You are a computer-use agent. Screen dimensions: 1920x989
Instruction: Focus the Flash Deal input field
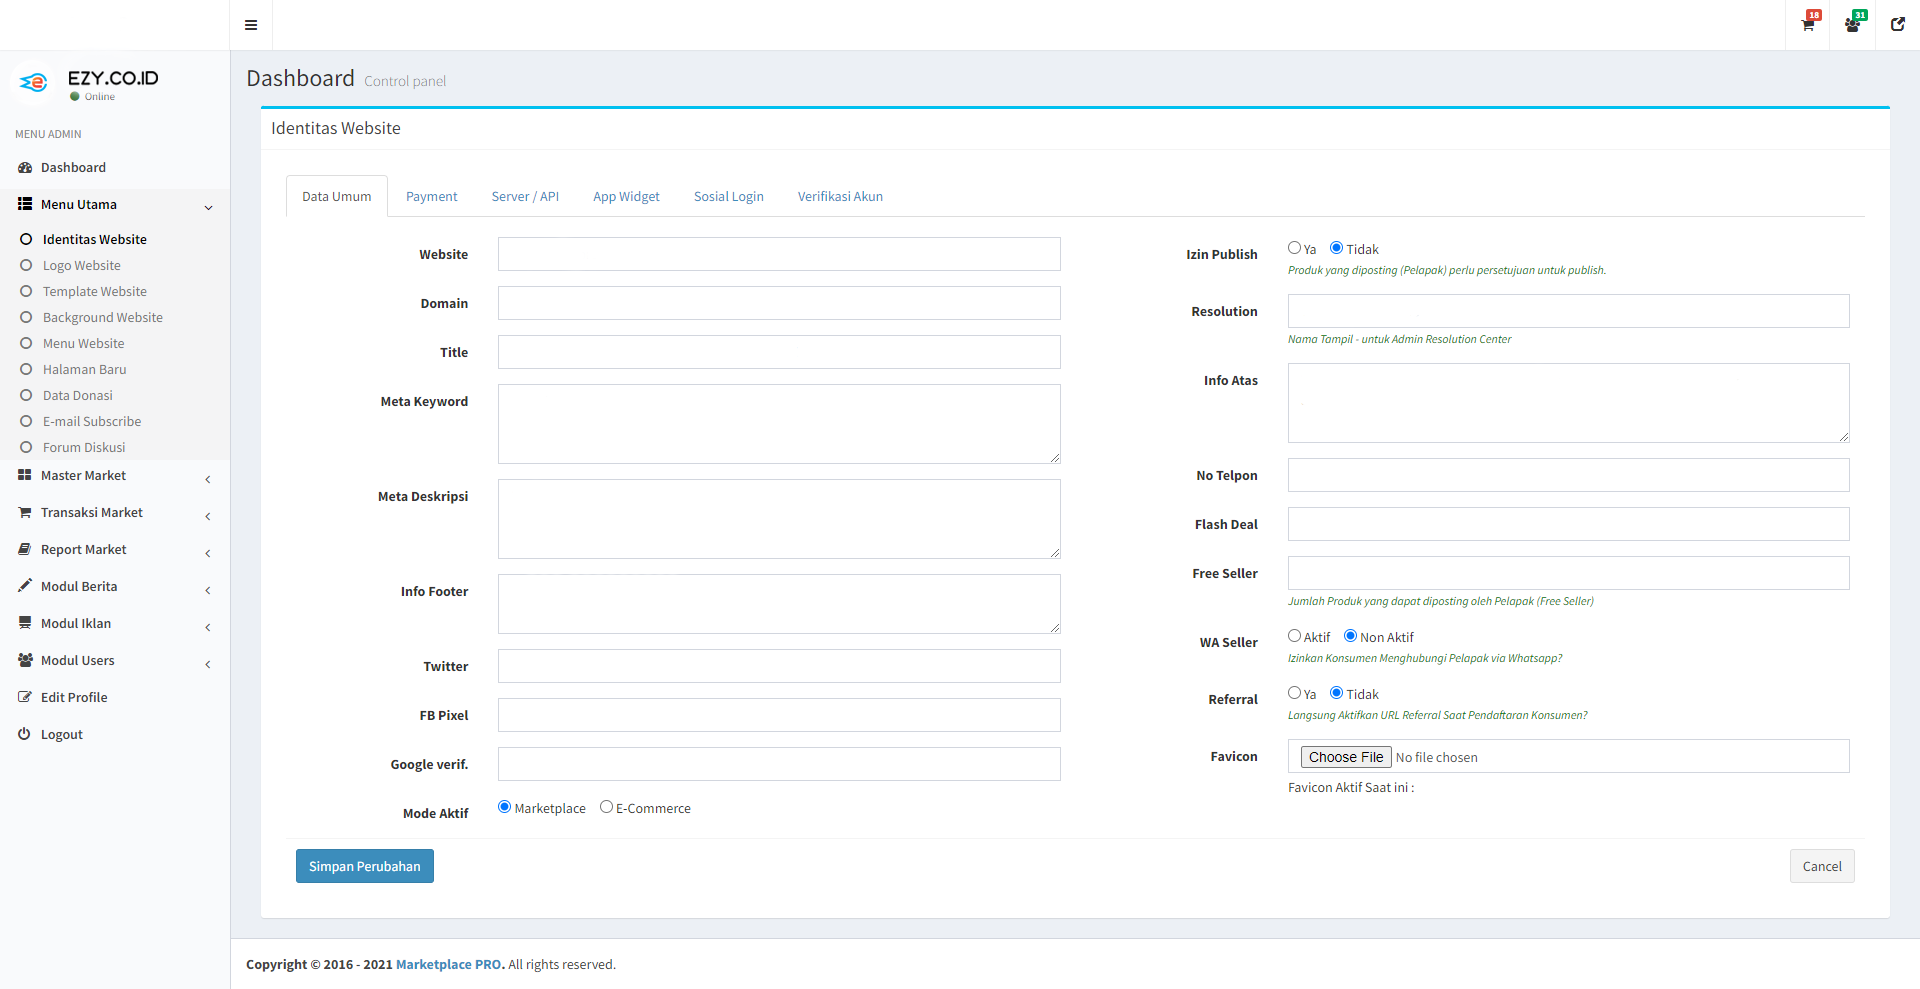click(x=1569, y=524)
